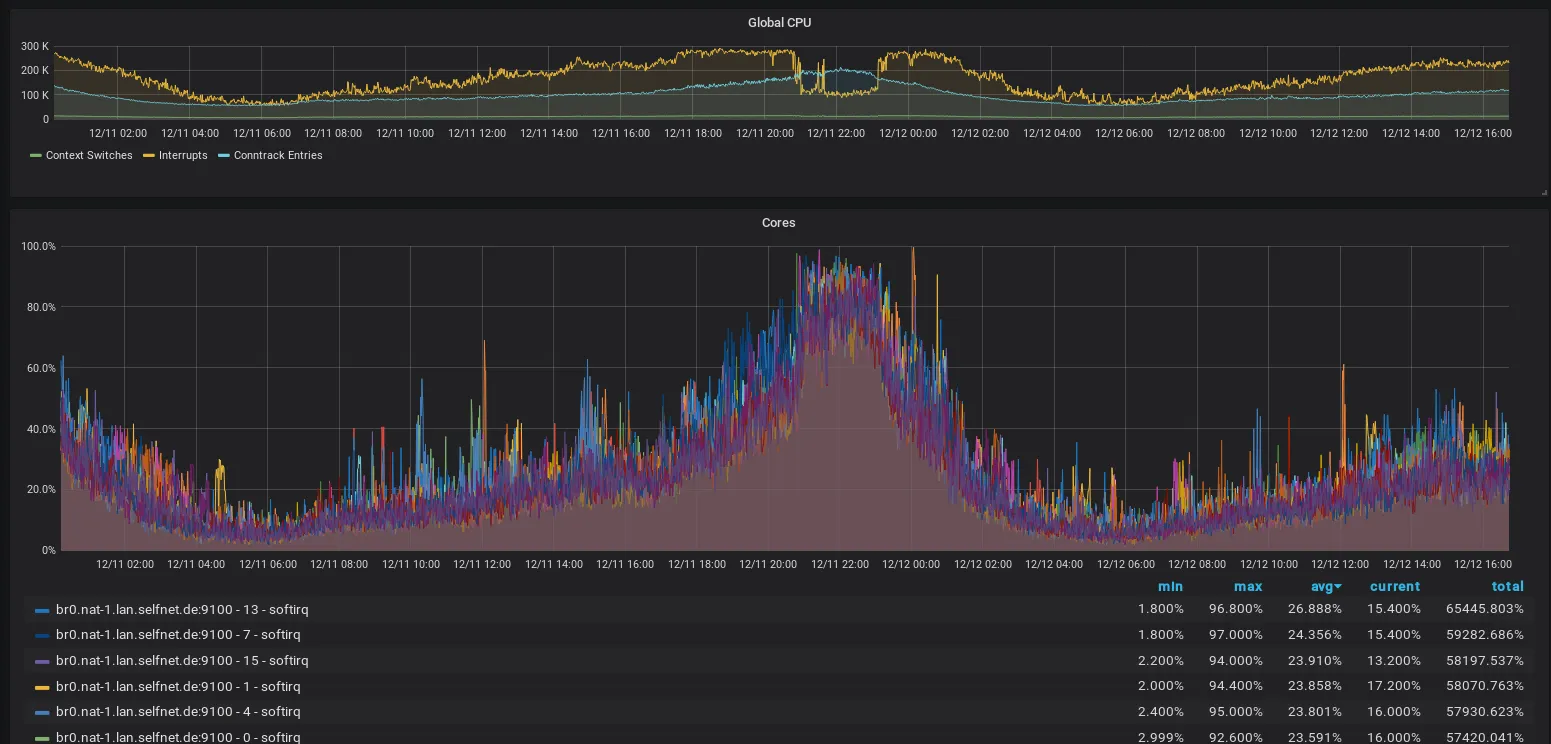Open the Cores panel menu
The height and width of the screenshot is (744, 1551).
[778, 222]
